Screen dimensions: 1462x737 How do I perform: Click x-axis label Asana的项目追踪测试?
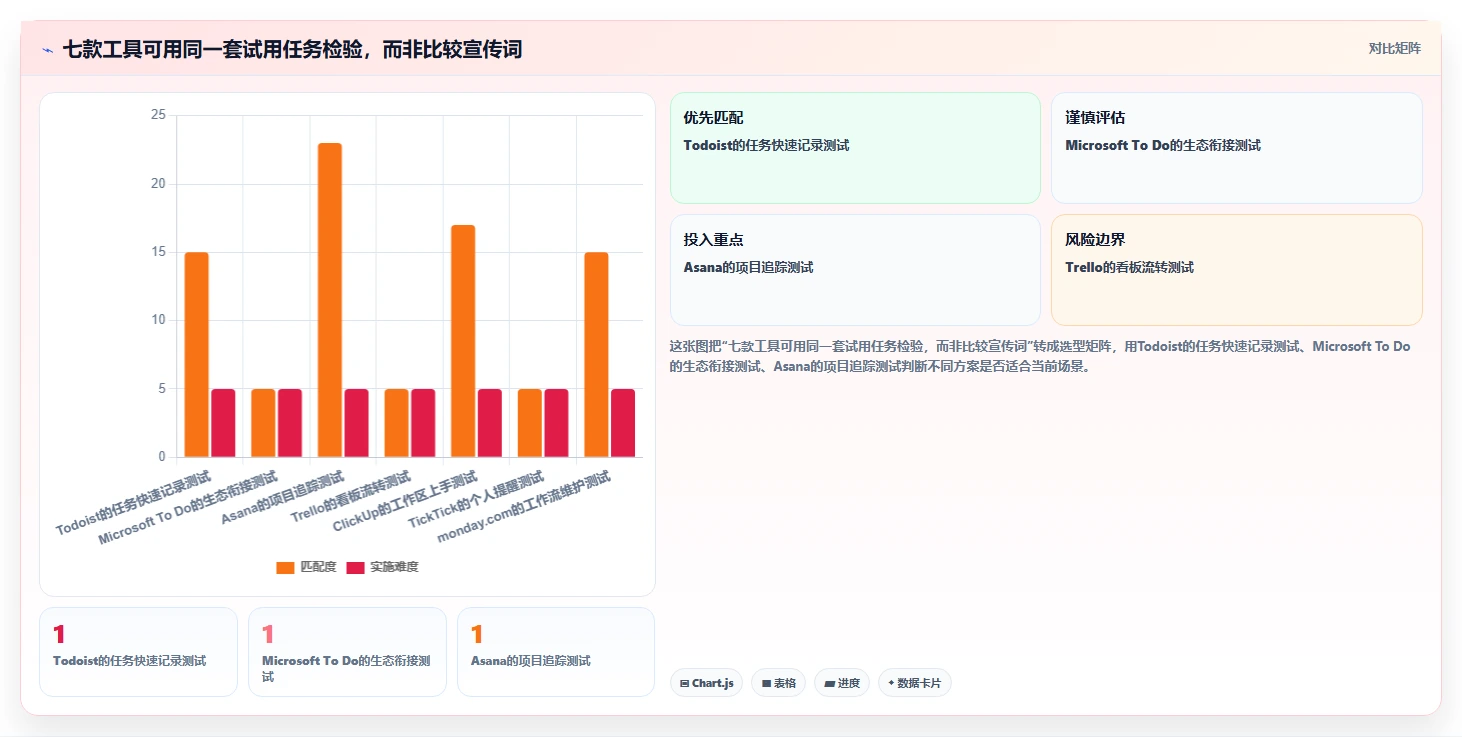point(282,497)
